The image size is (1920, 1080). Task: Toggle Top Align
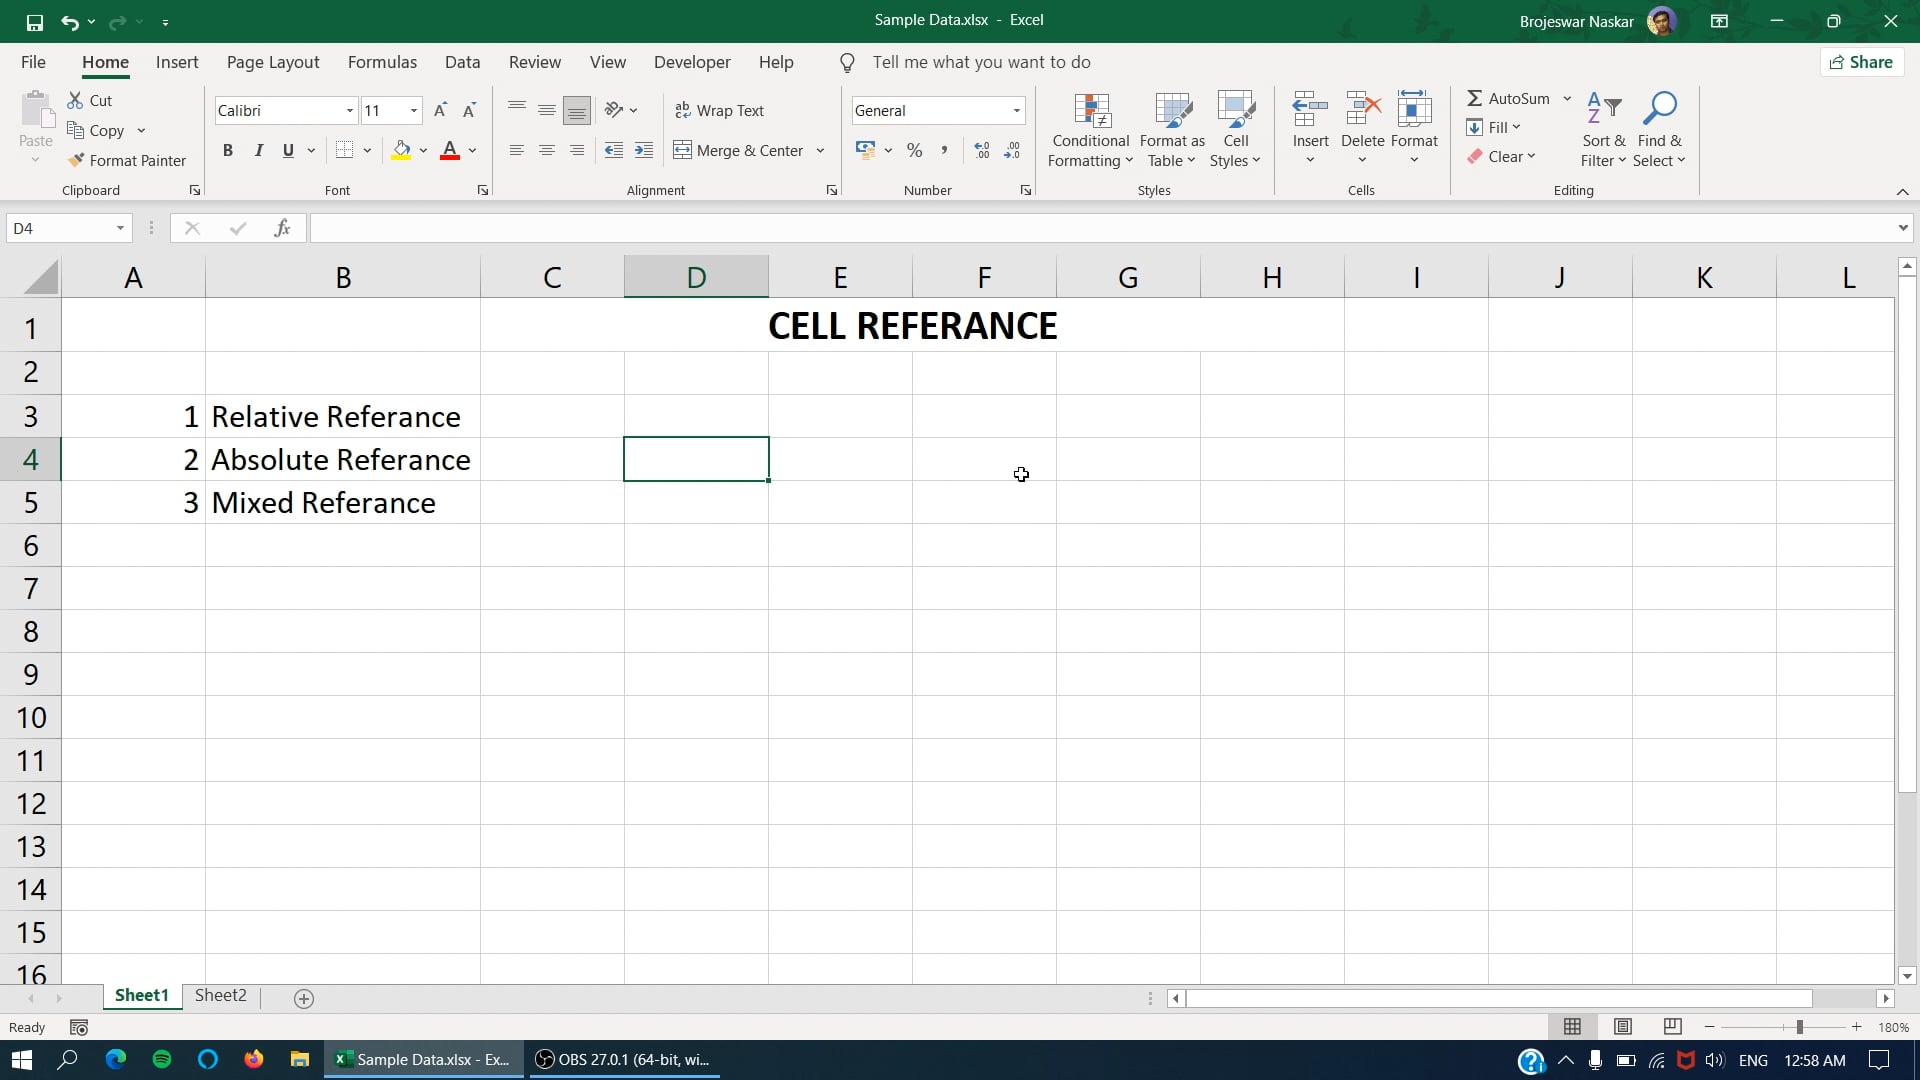point(517,110)
